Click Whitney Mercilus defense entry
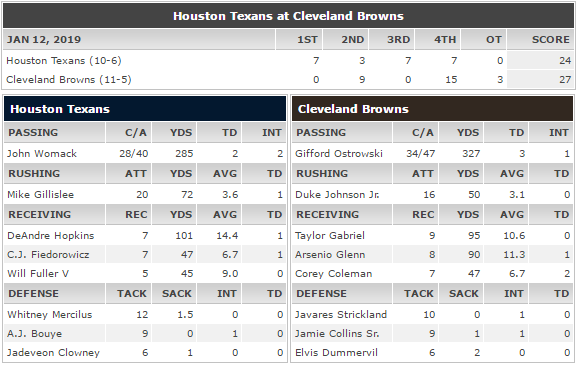 pos(49,314)
